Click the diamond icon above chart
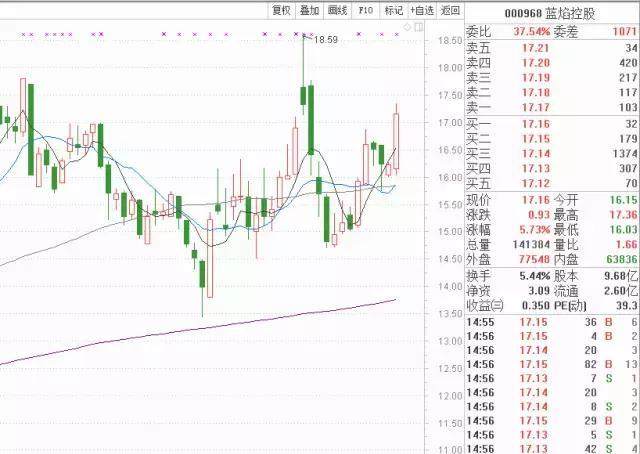Viewport: 640px width, 454px height. (x=407, y=27)
